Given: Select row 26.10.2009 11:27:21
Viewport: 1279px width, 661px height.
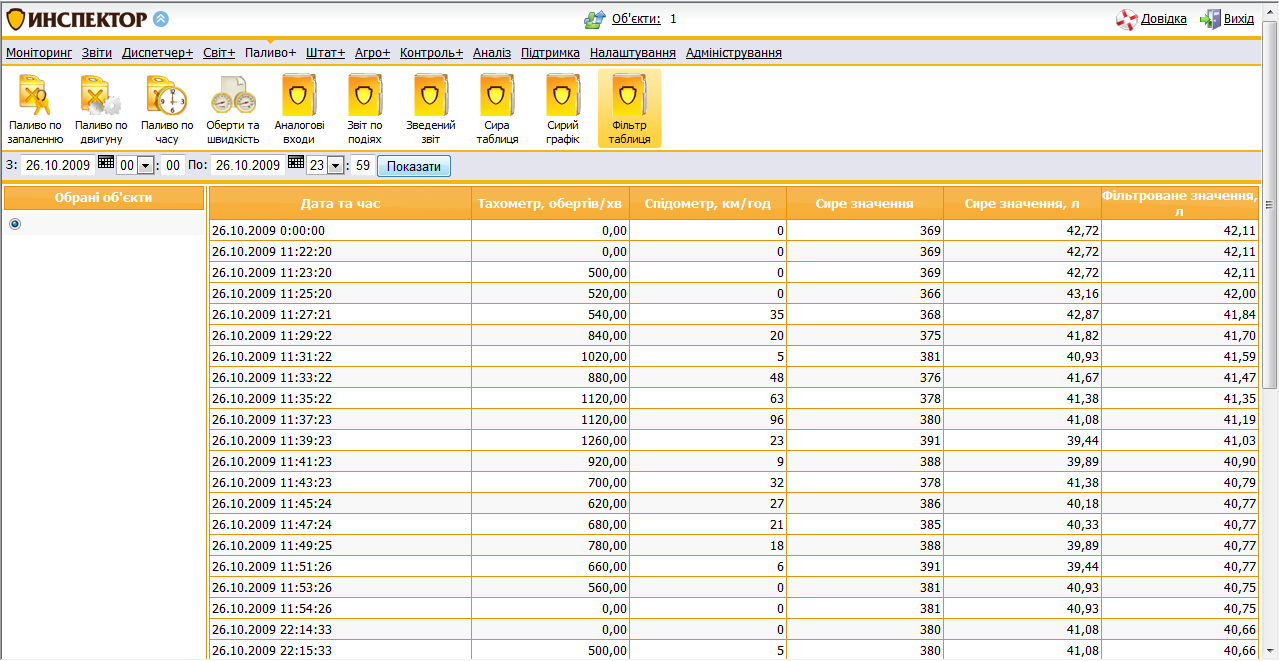Looking at the screenshot, I should coord(734,314).
